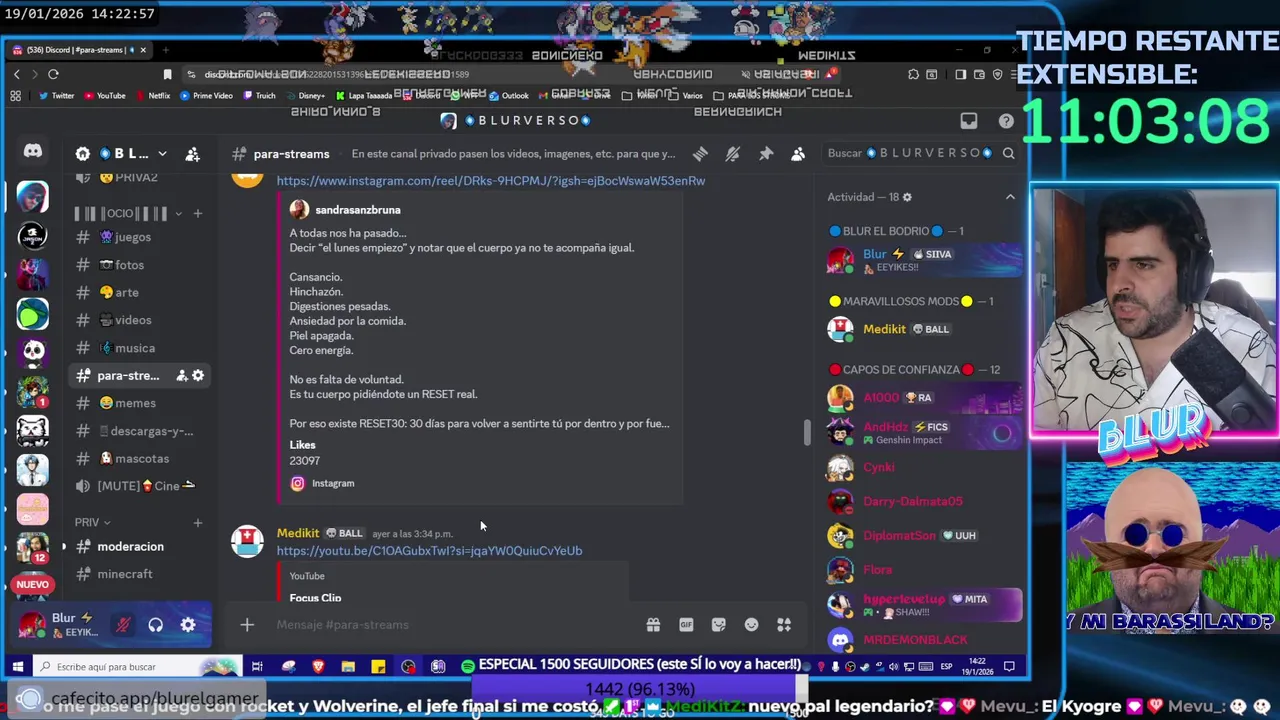
Task: Mute para-streams notifications via bell icon
Action: (732, 154)
